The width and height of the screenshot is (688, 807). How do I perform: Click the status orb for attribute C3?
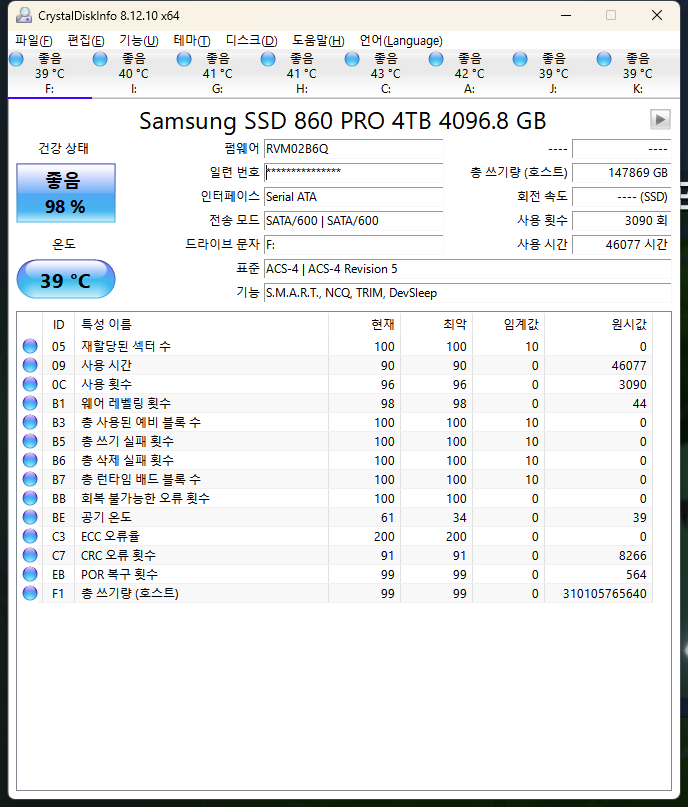30,536
